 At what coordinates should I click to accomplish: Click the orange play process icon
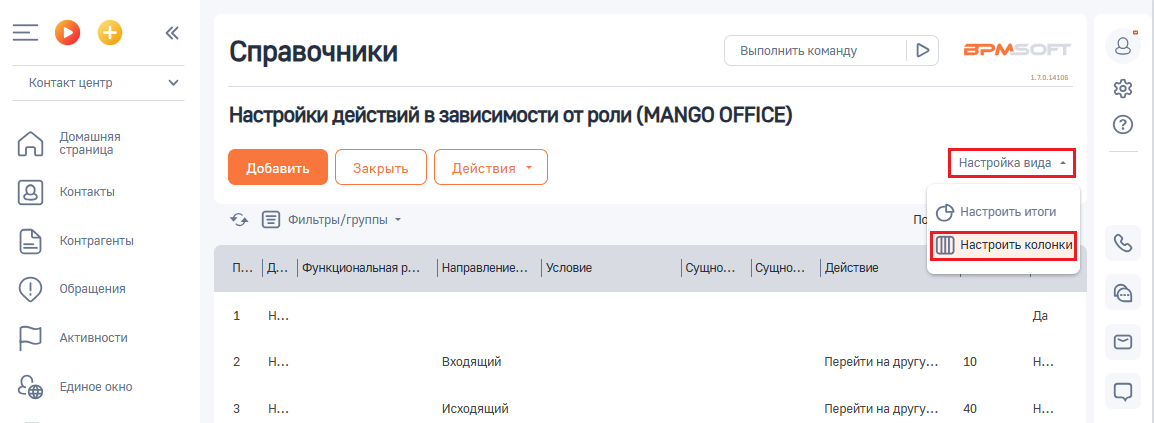click(68, 32)
